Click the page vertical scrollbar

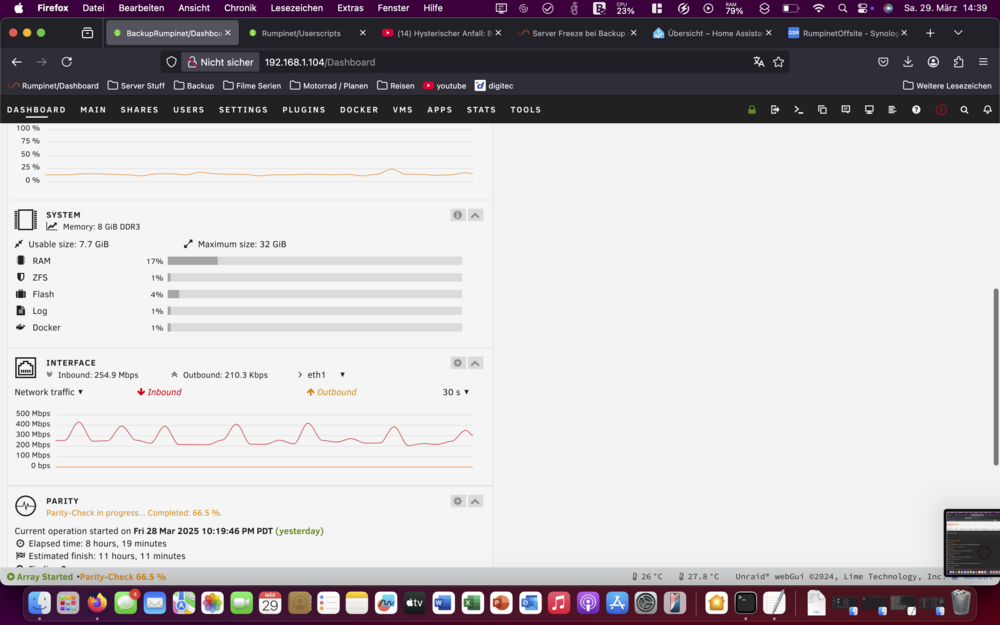pos(996,376)
